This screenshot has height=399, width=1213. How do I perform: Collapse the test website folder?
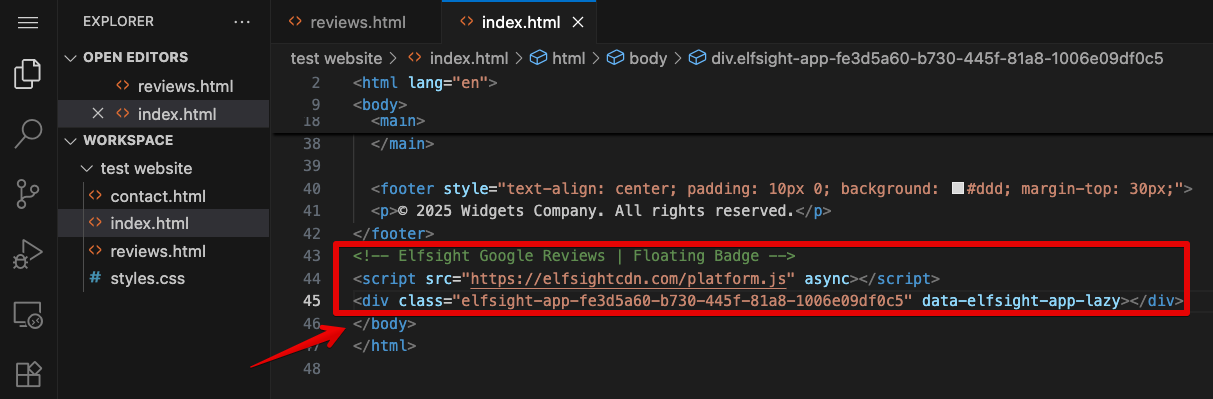[88, 168]
